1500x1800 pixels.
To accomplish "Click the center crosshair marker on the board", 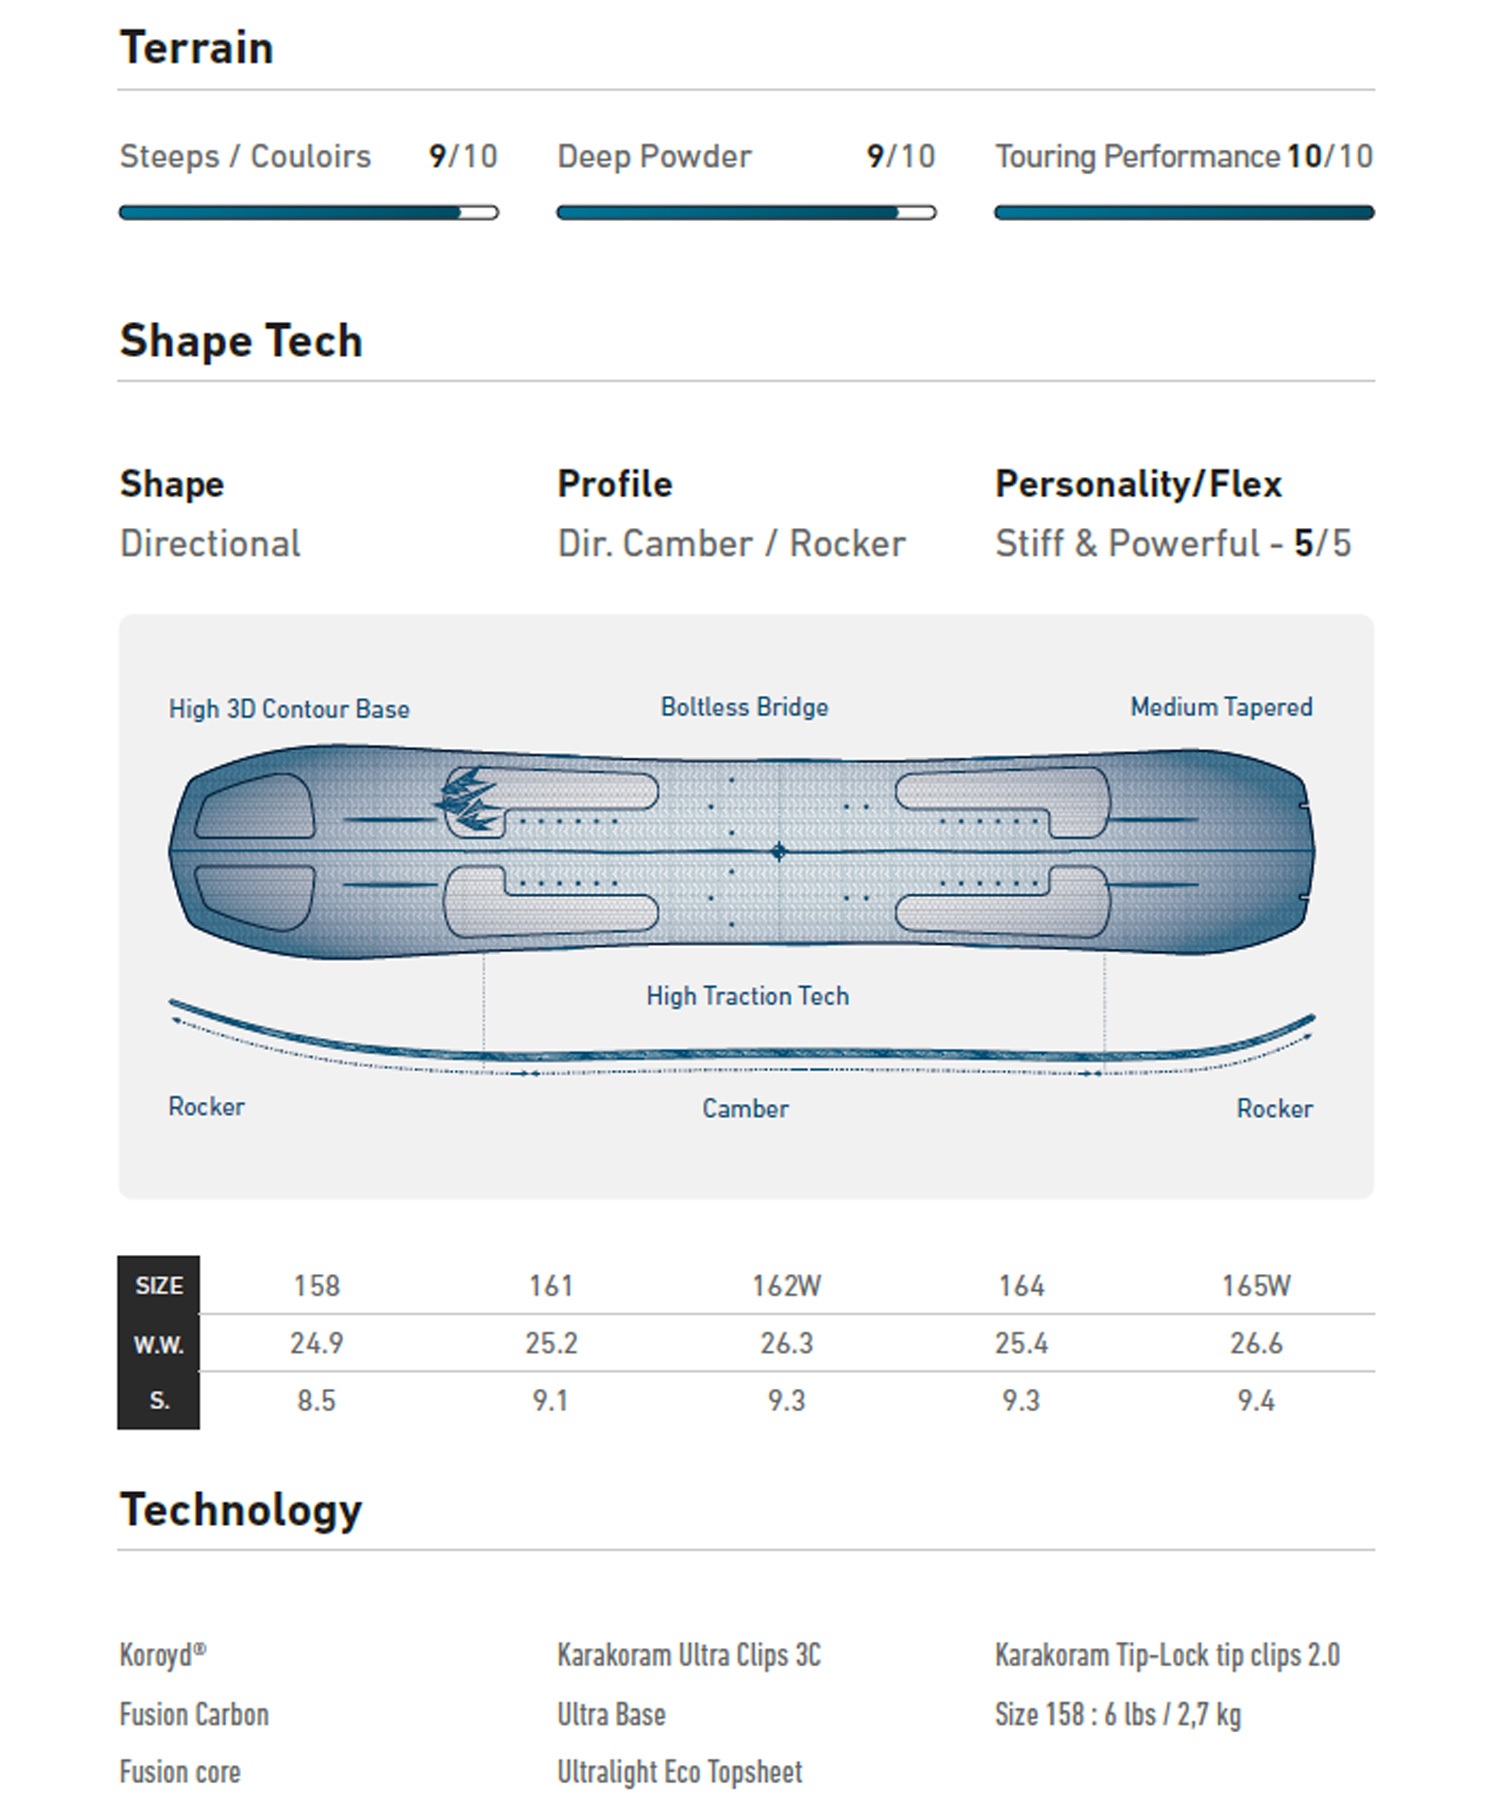I will click(779, 852).
